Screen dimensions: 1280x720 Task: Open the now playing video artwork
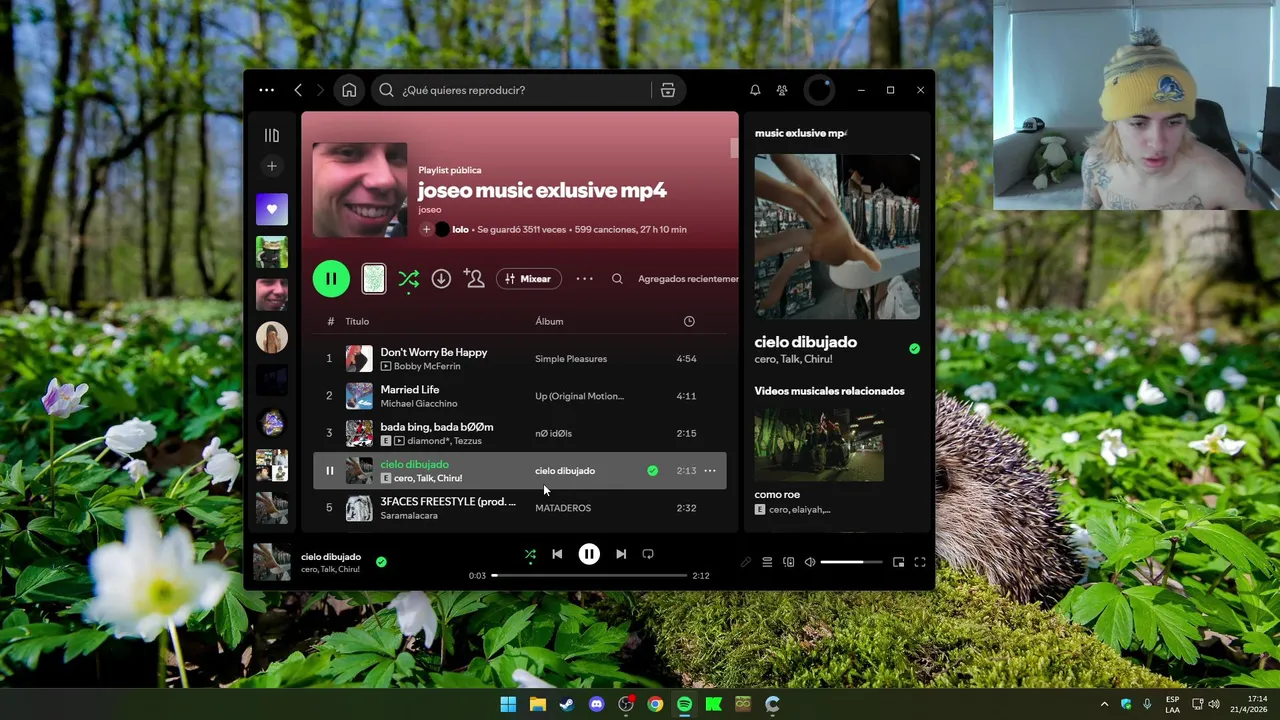click(837, 237)
